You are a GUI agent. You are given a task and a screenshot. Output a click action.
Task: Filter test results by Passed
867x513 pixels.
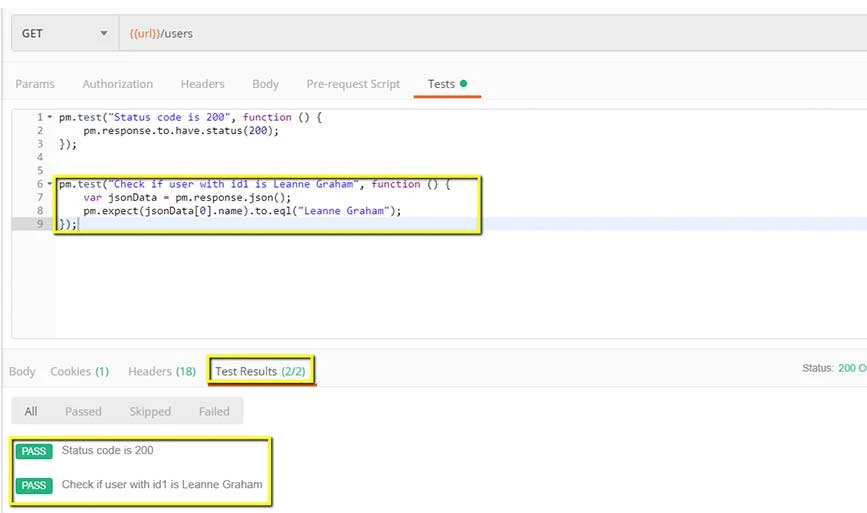(x=83, y=411)
